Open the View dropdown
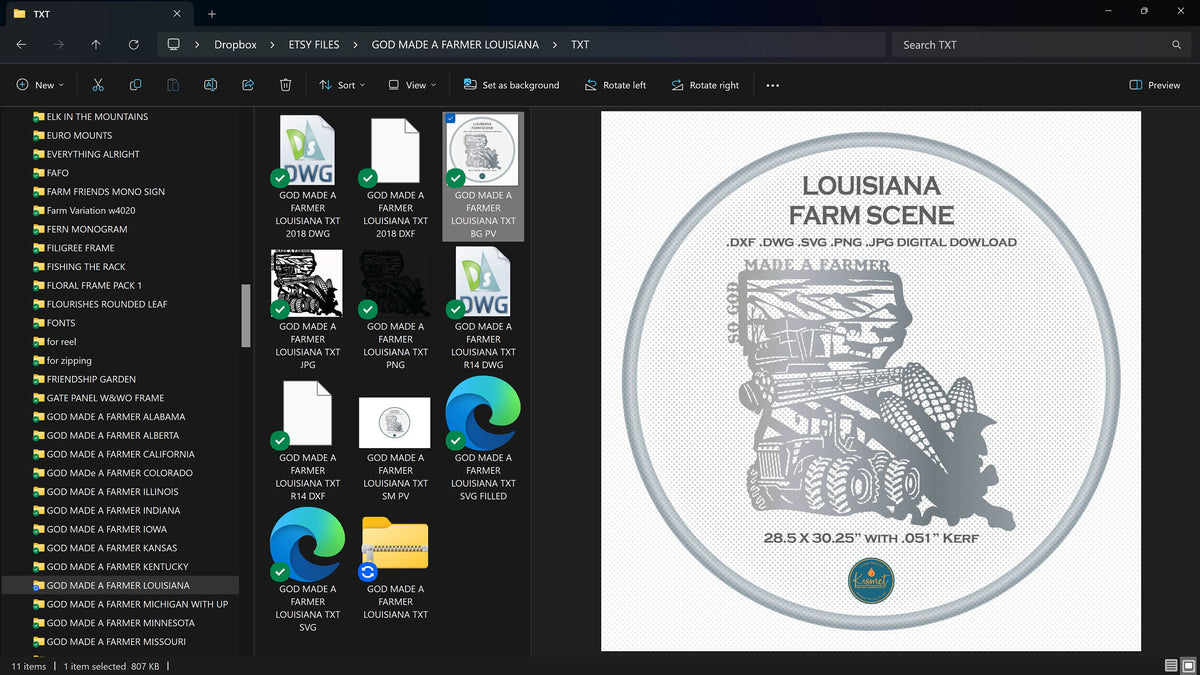The image size is (1200, 675). coord(412,85)
